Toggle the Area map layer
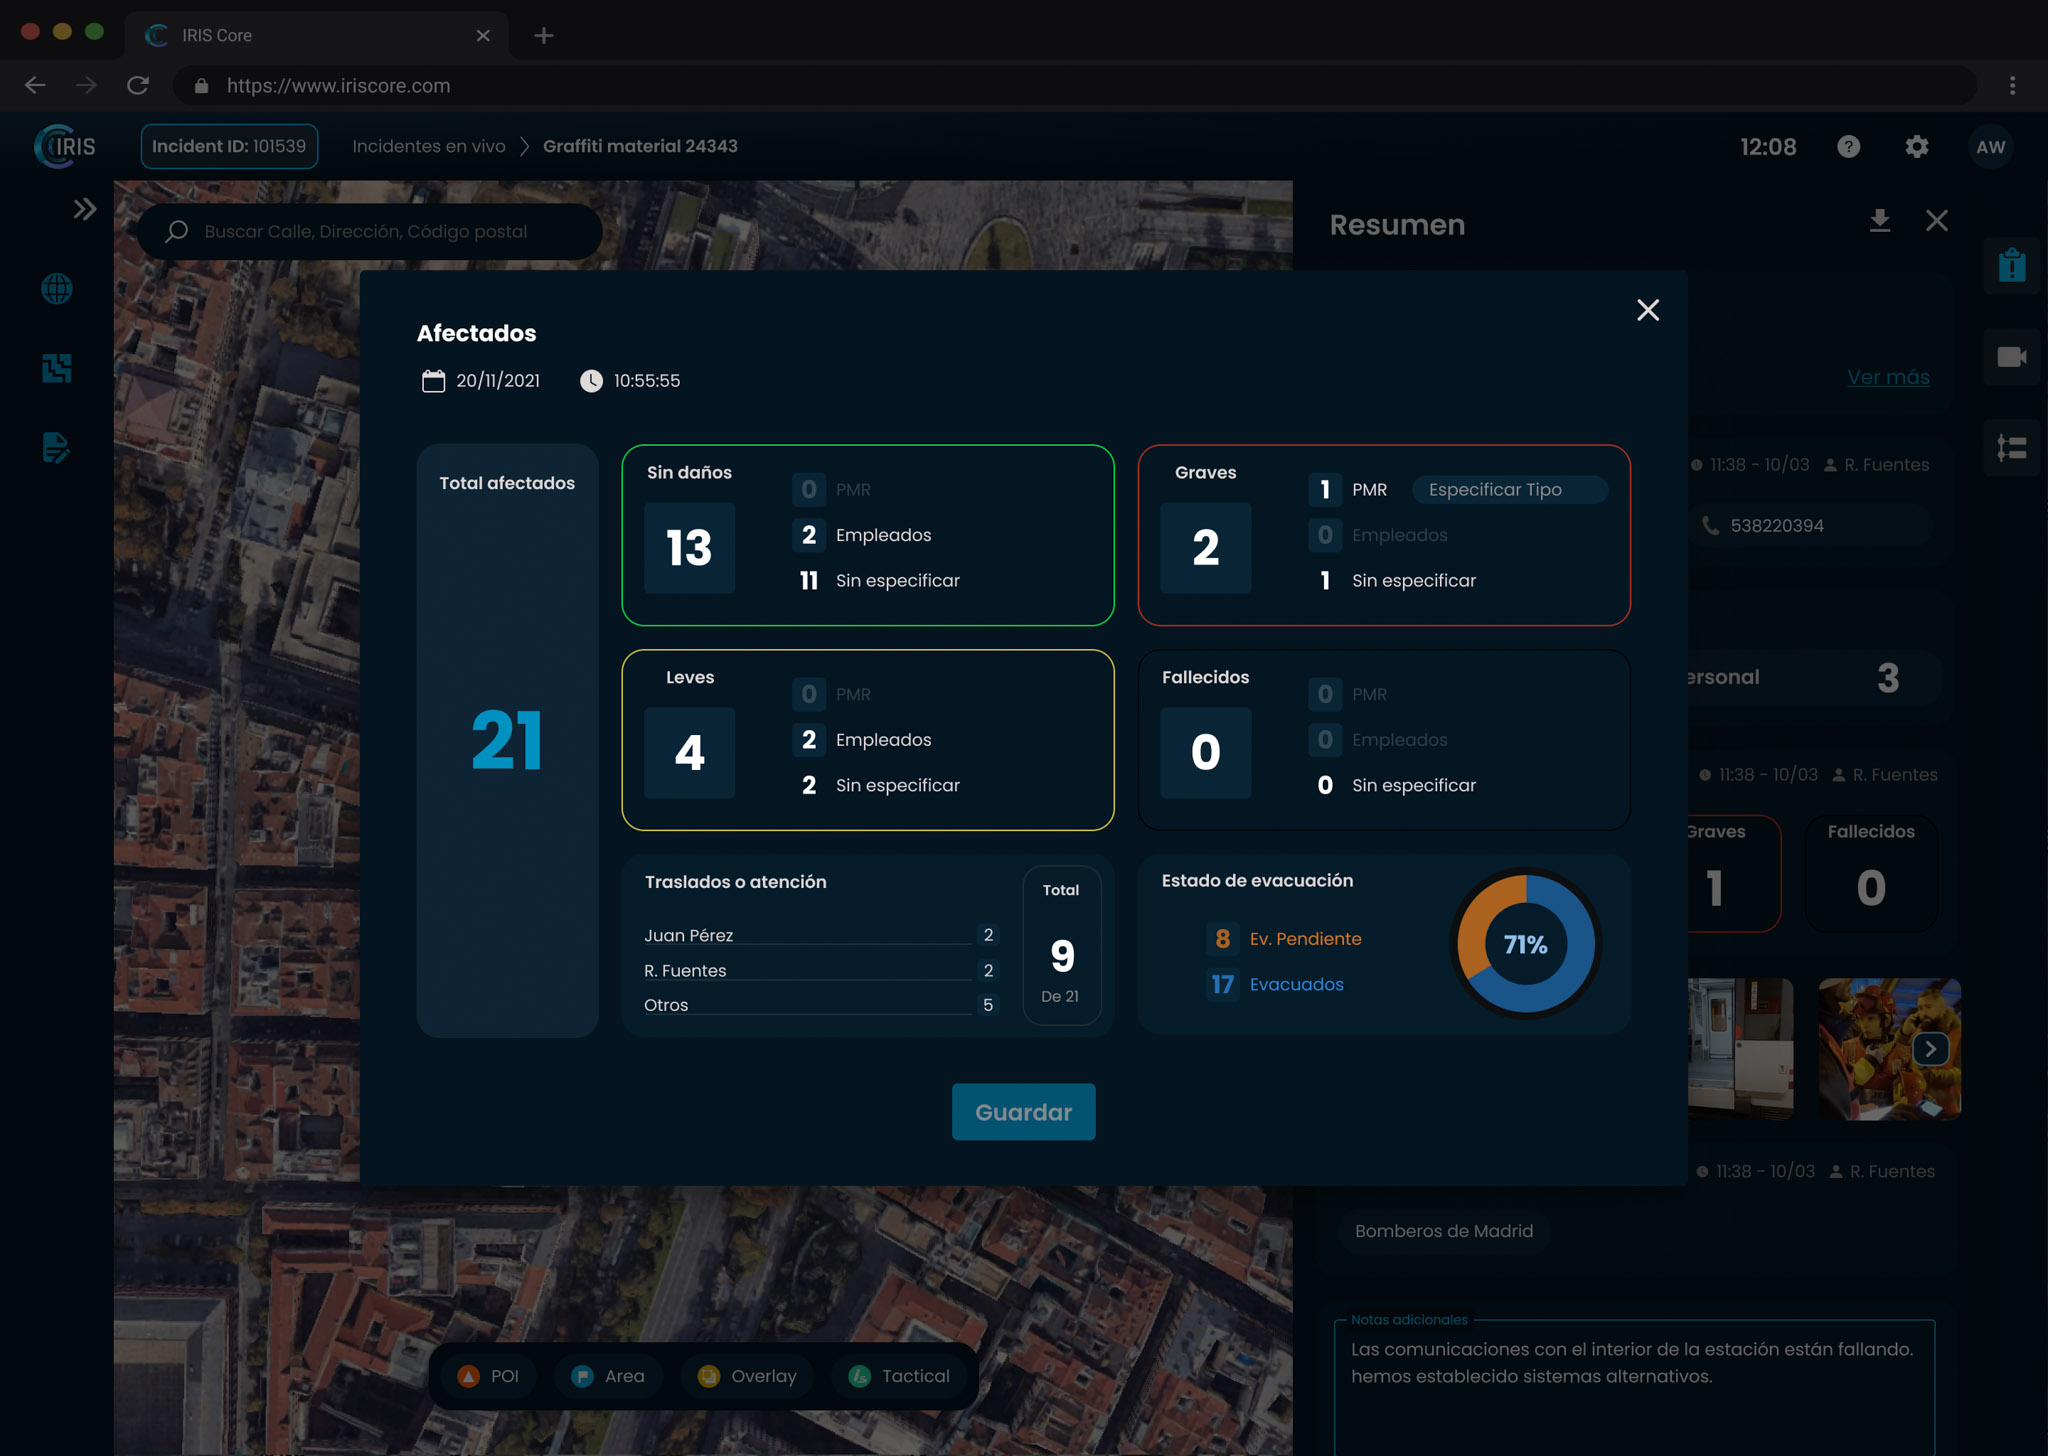 [608, 1376]
